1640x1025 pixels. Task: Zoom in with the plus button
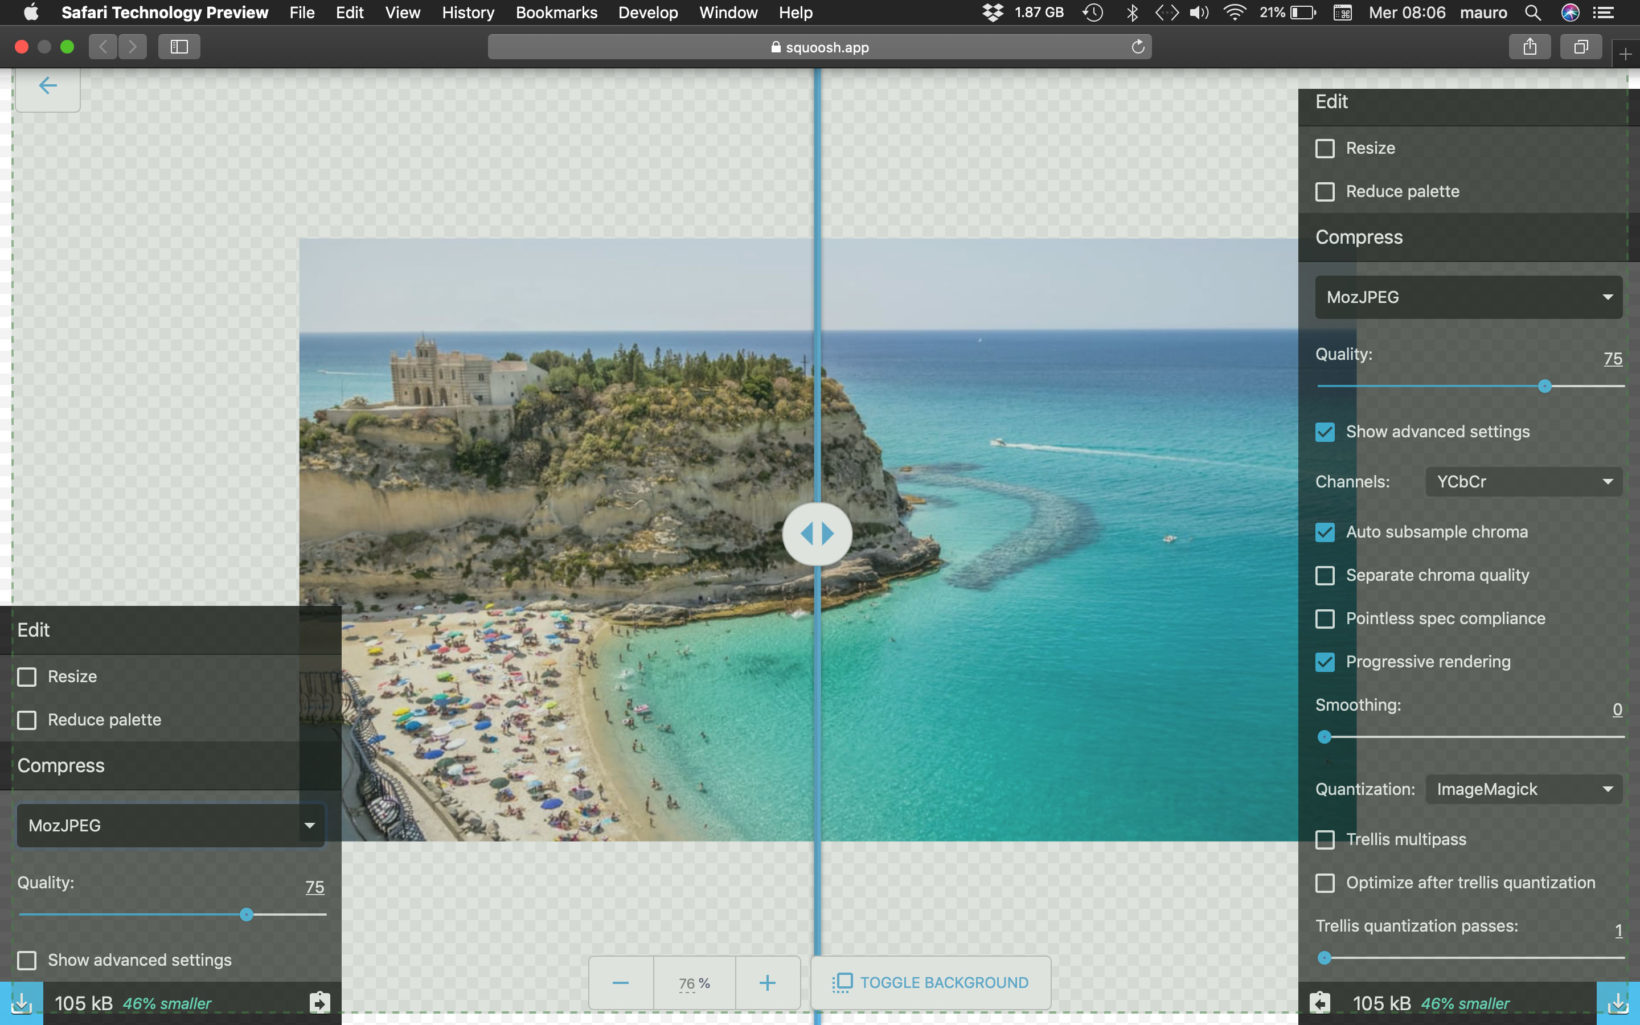point(767,983)
